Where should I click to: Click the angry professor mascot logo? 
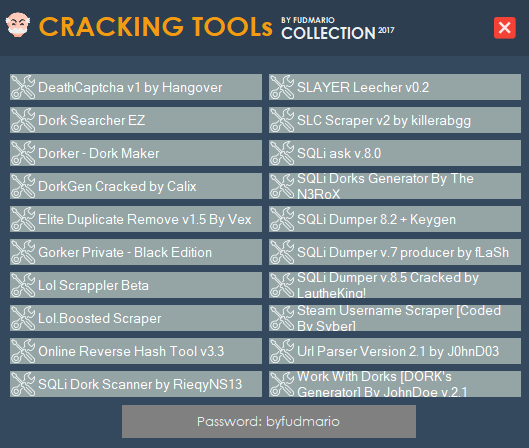pyautogui.click(x=18, y=25)
